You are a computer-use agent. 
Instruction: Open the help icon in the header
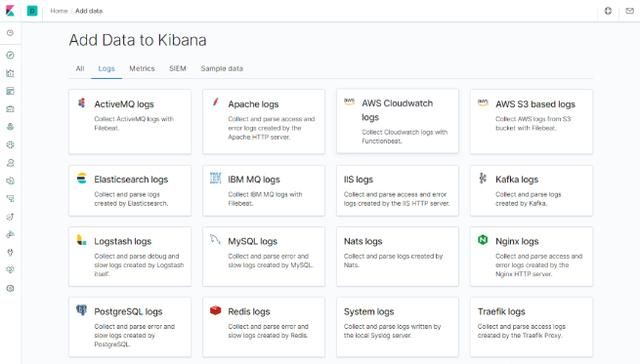pos(608,11)
